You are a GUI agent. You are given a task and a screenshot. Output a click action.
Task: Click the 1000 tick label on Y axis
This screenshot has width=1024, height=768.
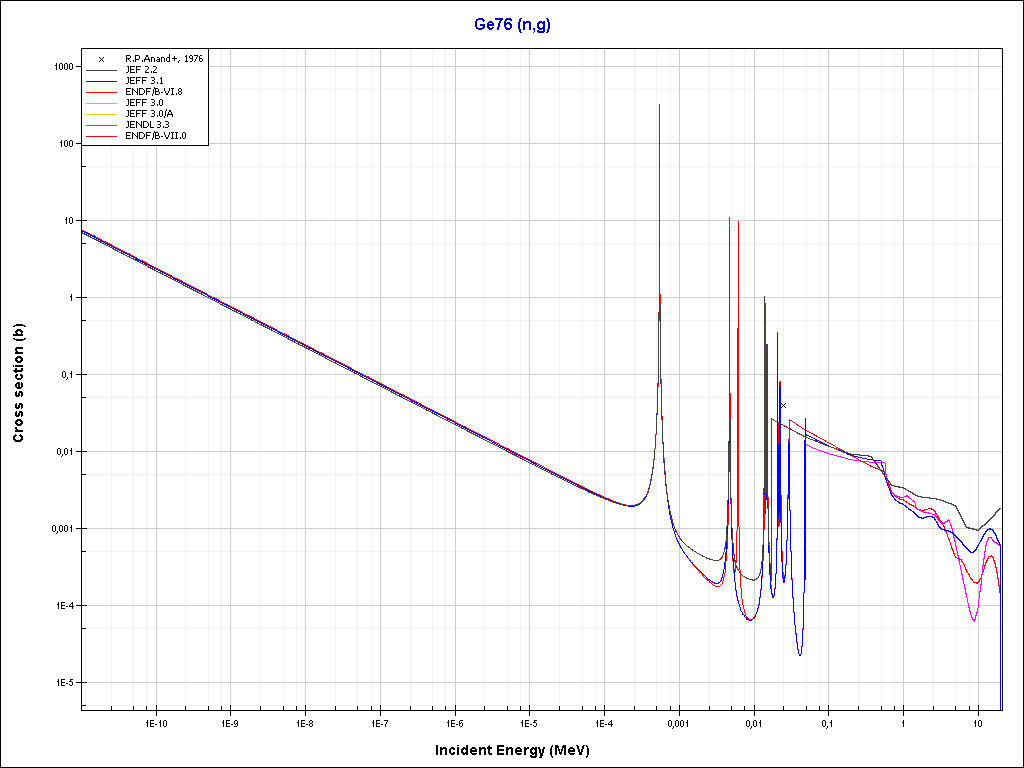63,66
